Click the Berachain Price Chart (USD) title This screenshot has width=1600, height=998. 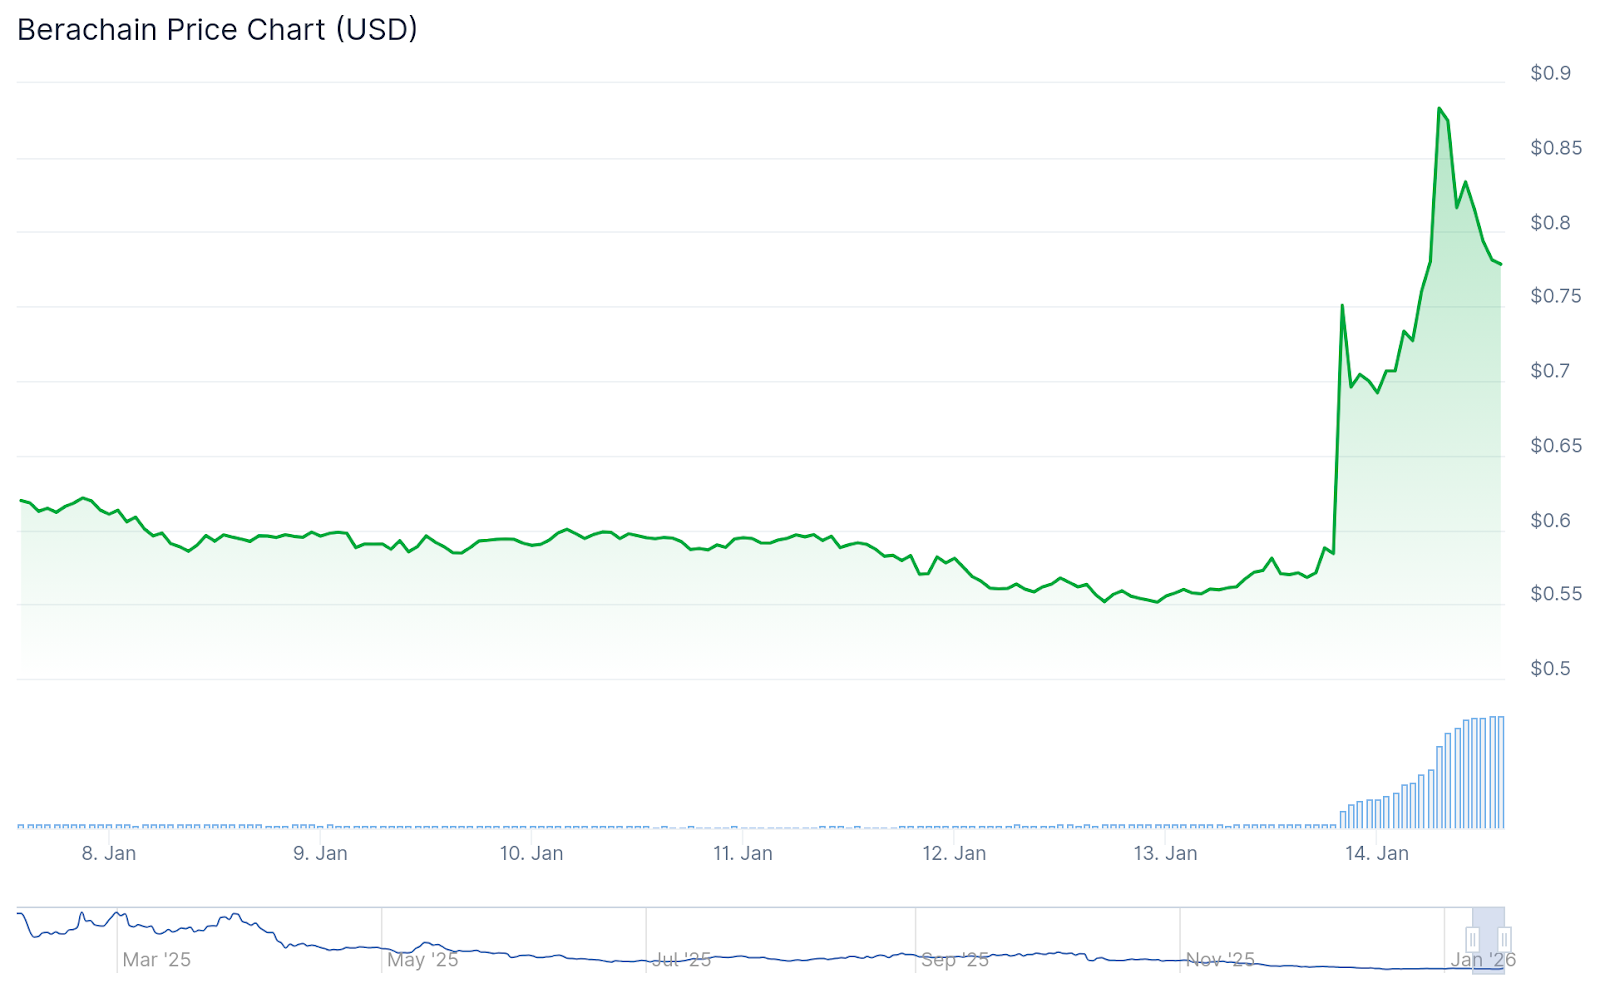click(217, 30)
